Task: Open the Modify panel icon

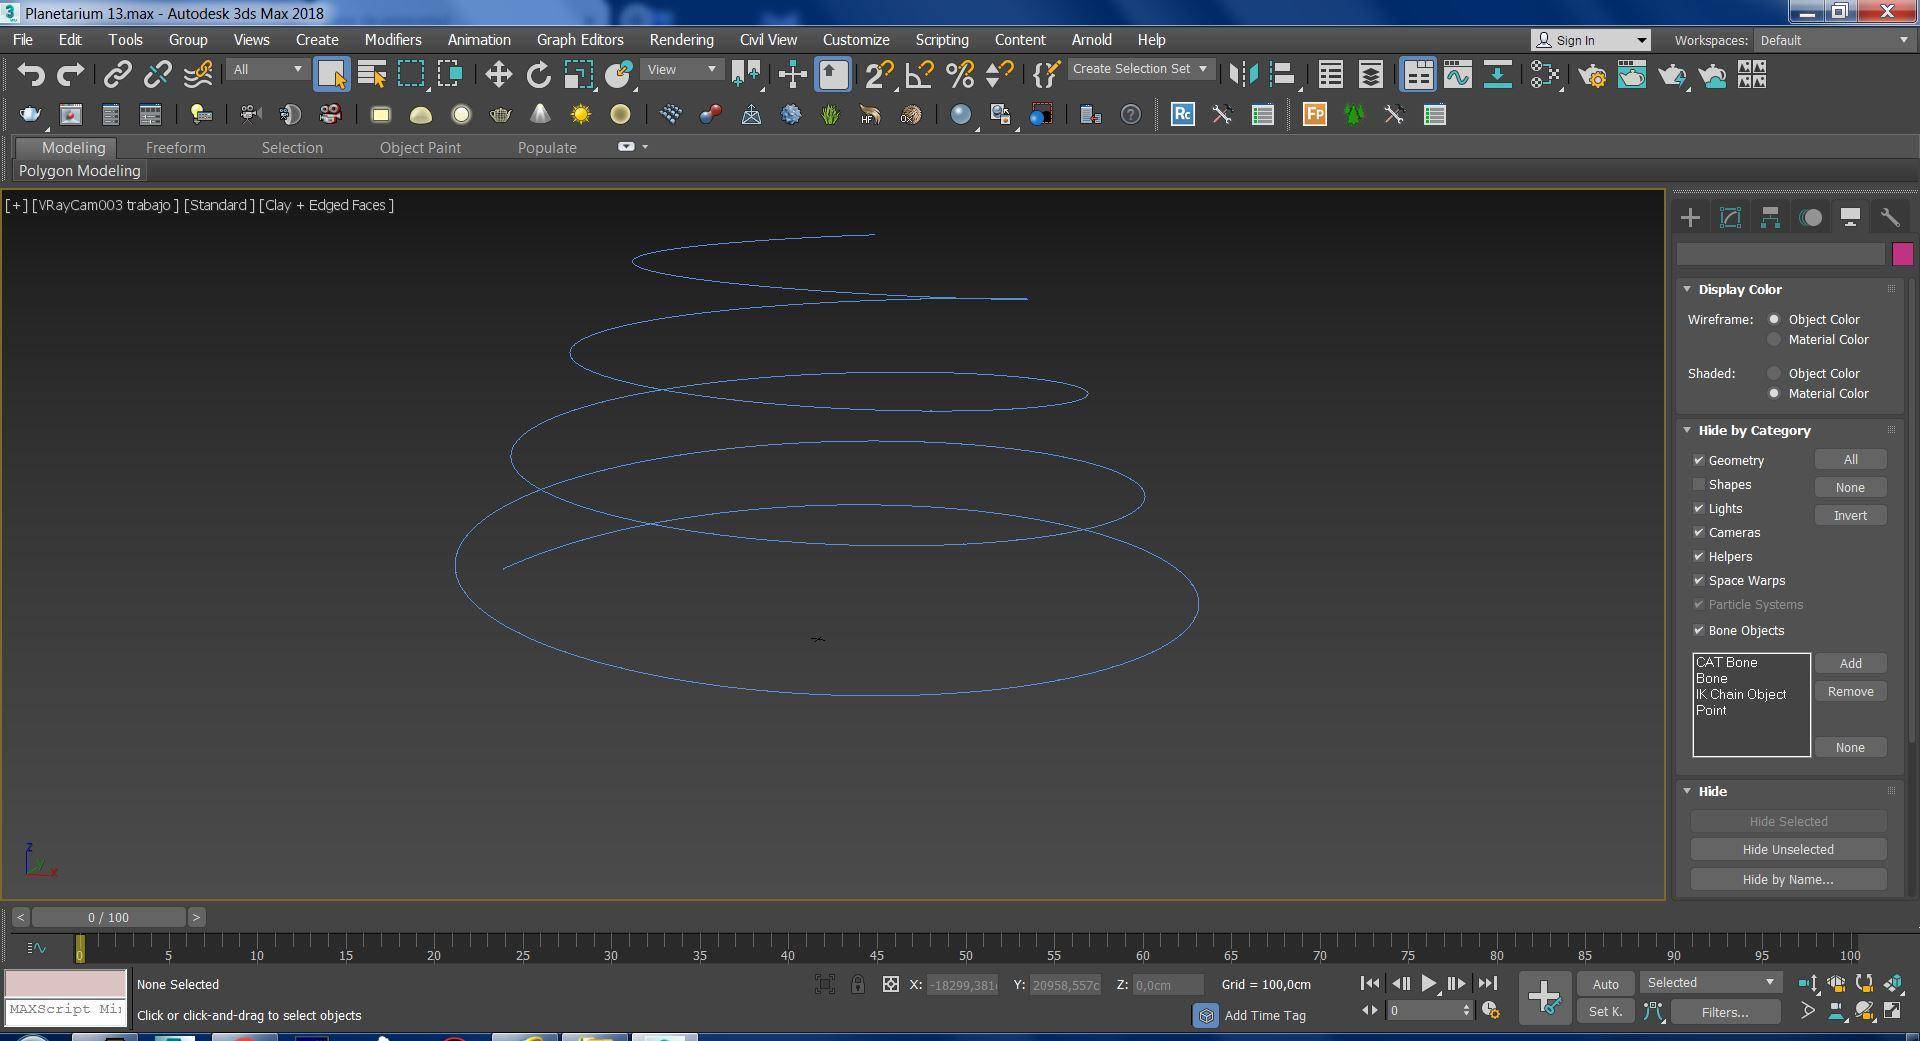Action: tap(1730, 218)
